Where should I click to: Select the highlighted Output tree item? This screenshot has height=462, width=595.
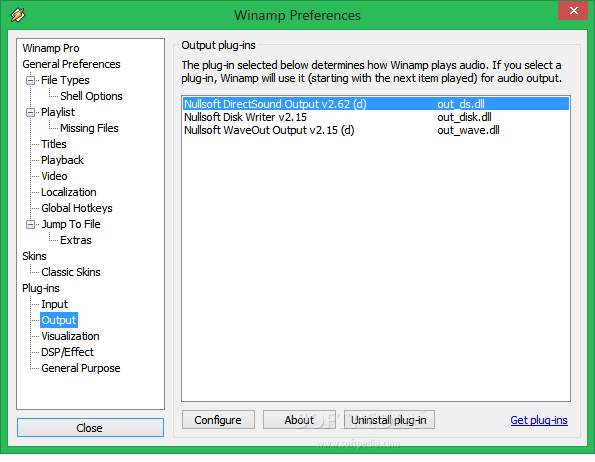[x=59, y=320]
